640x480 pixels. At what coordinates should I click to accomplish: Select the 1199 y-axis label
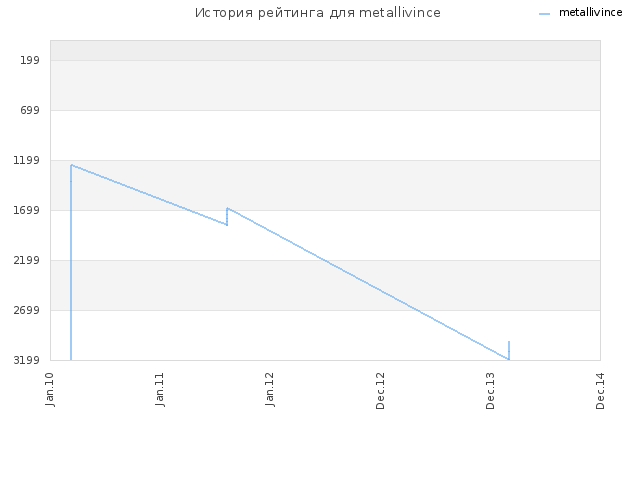(27, 160)
